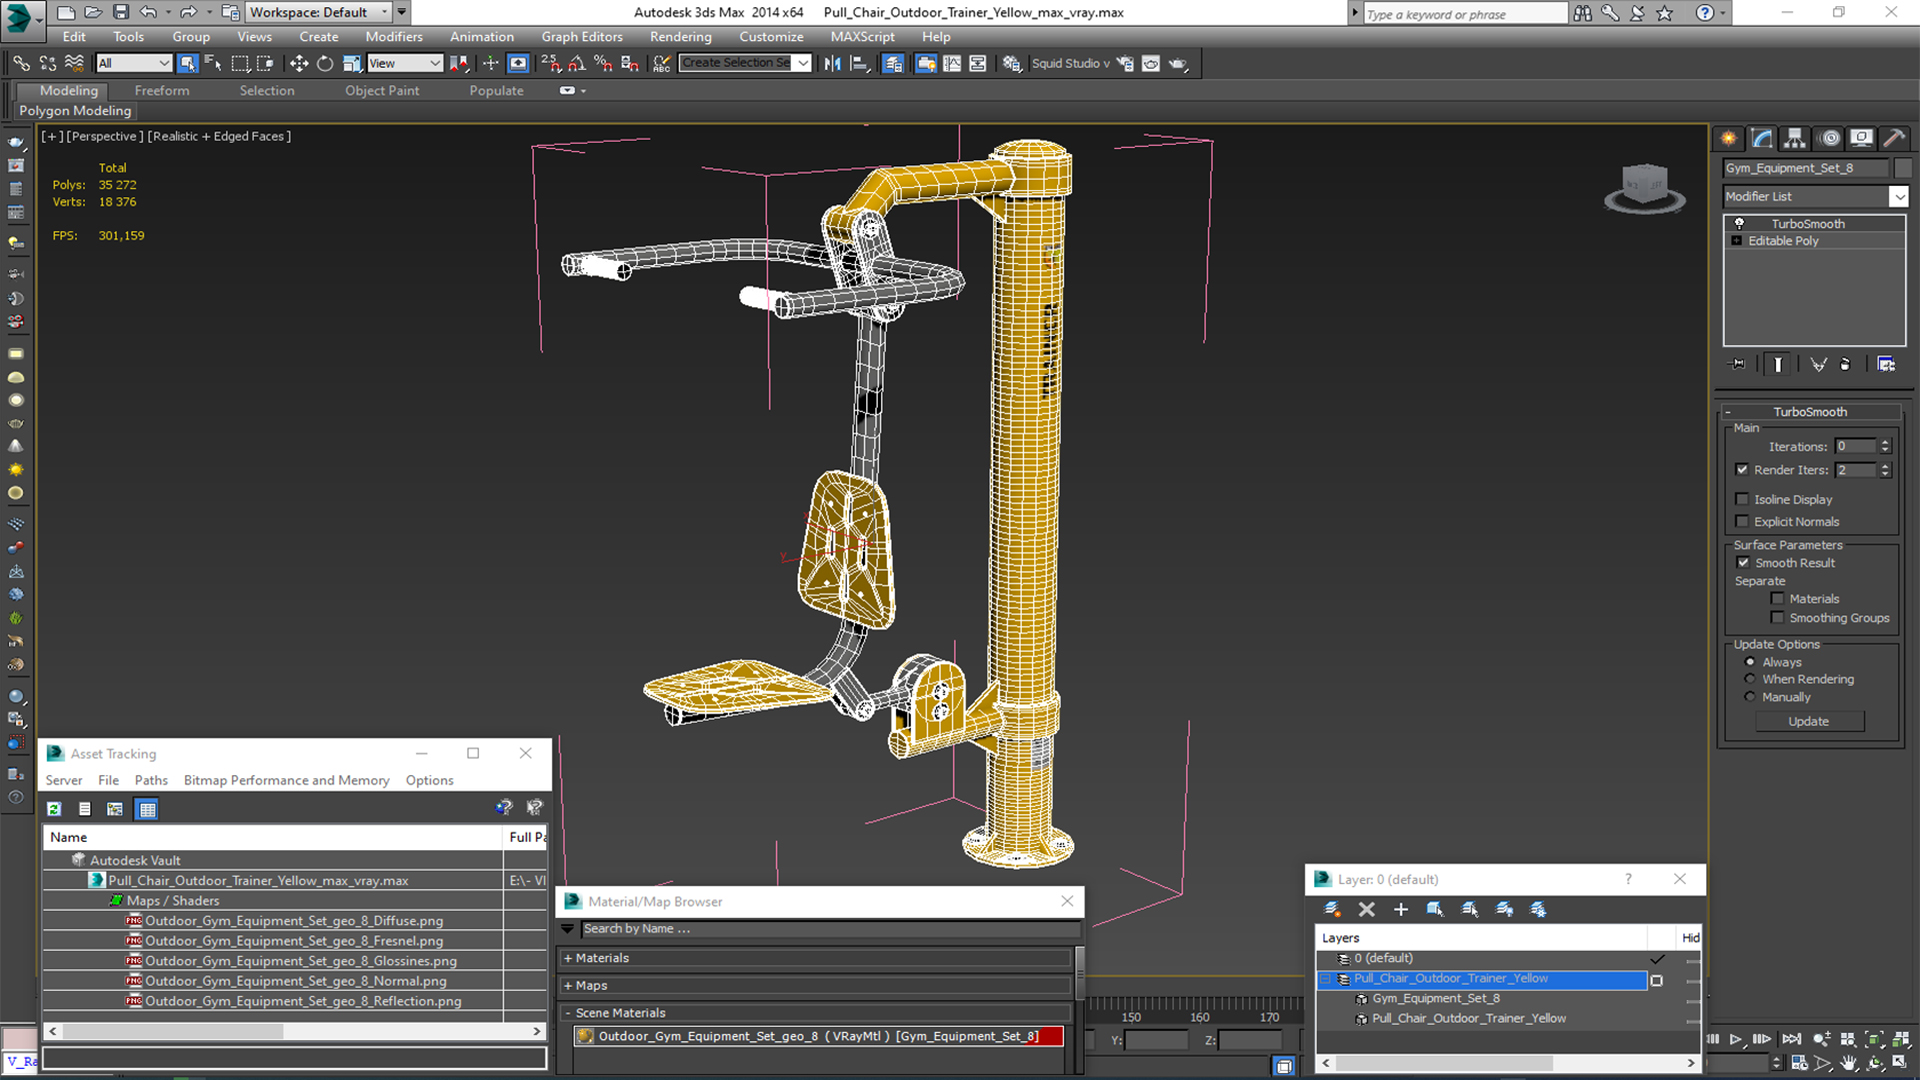1920x1080 pixels.
Task: Click the Mirror tool in main toolbar
Action: click(832, 63)
